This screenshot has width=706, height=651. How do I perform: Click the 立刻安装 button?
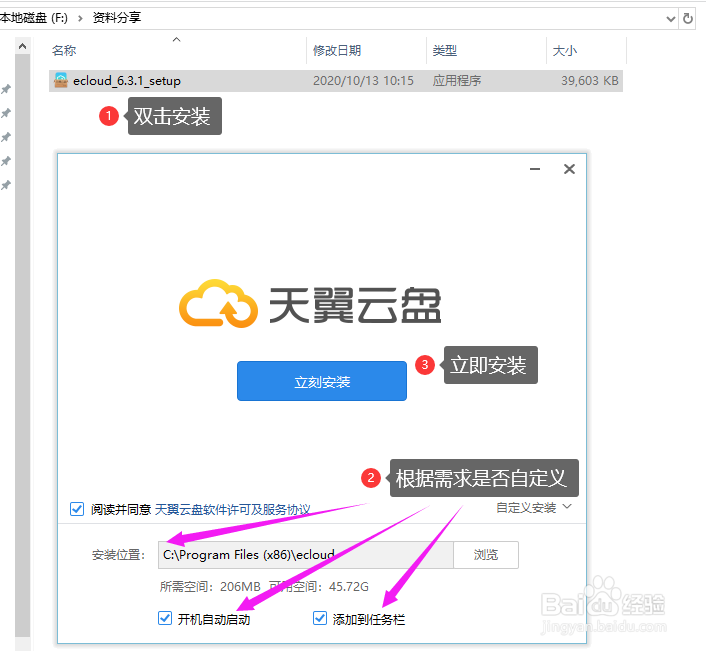click(x=322, y=381)
